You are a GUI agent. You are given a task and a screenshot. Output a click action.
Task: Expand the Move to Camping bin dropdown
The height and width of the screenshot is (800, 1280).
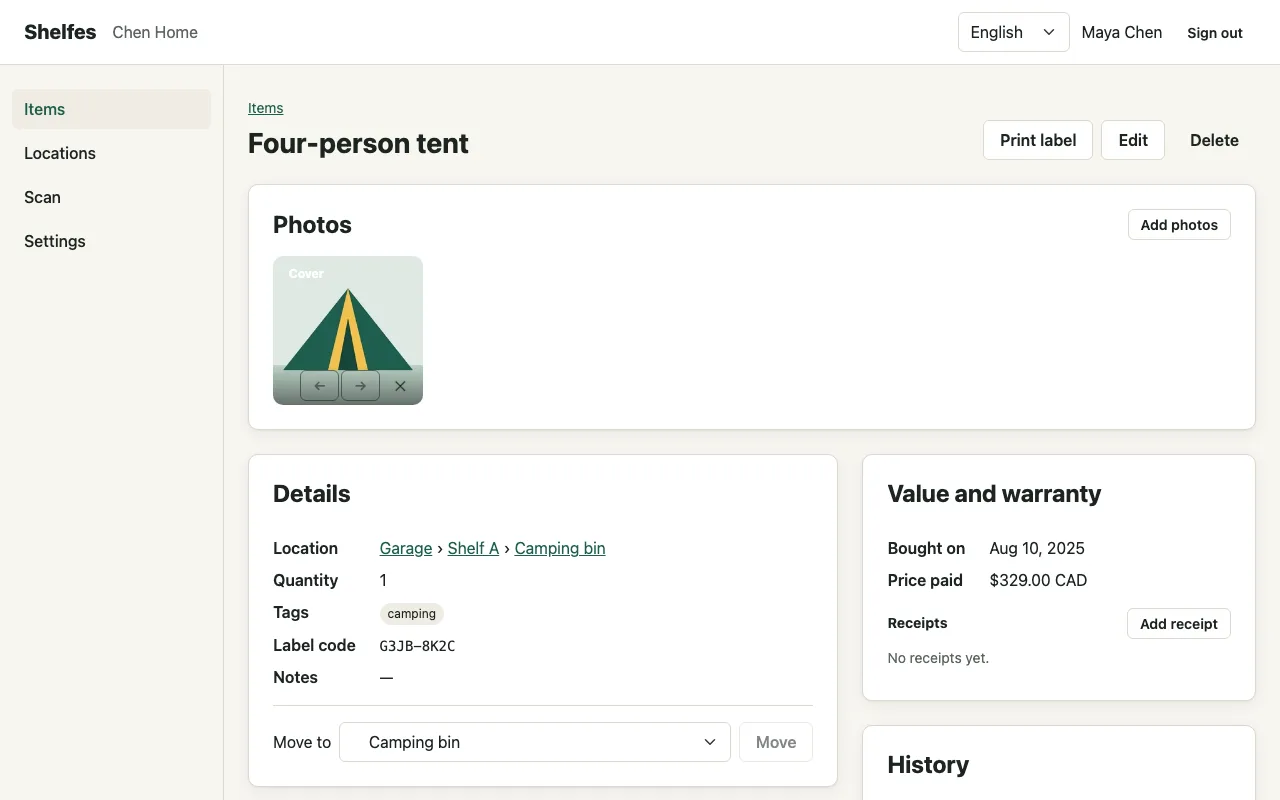click(x=535, y=742)
